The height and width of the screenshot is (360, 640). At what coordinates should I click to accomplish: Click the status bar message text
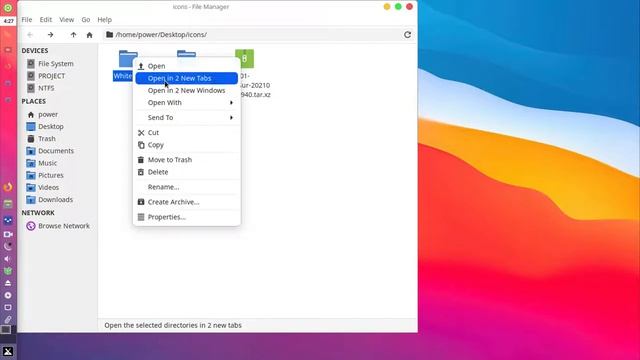click(x=173, y=325)
